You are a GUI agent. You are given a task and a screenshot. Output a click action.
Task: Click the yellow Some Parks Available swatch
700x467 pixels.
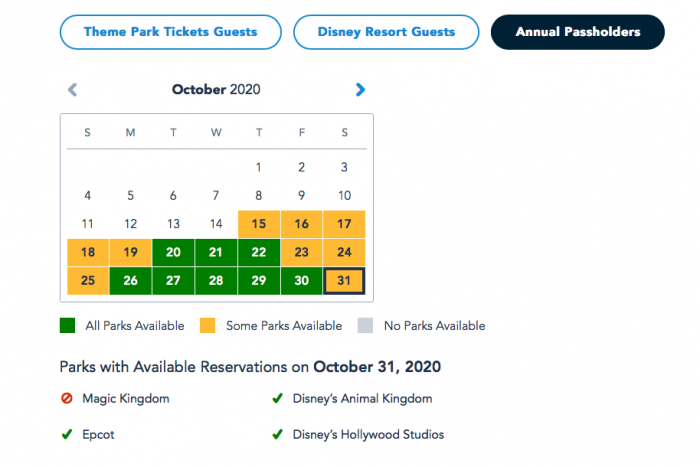click(208, 325)
